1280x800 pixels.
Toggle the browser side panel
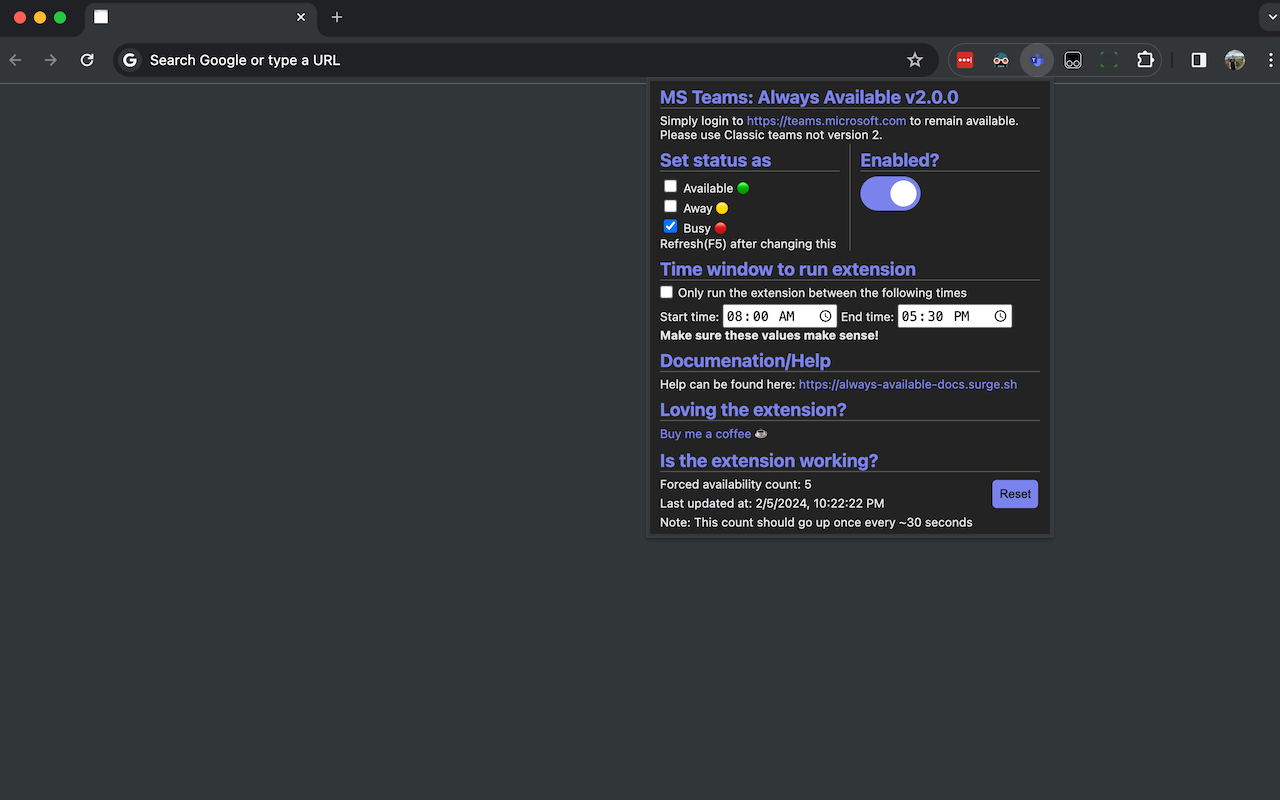[1198, 60]
